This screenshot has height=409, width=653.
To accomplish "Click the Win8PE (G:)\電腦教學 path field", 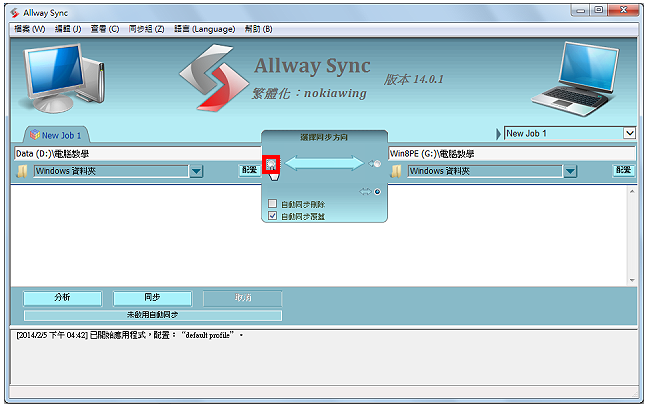I will tap(512, 154).
